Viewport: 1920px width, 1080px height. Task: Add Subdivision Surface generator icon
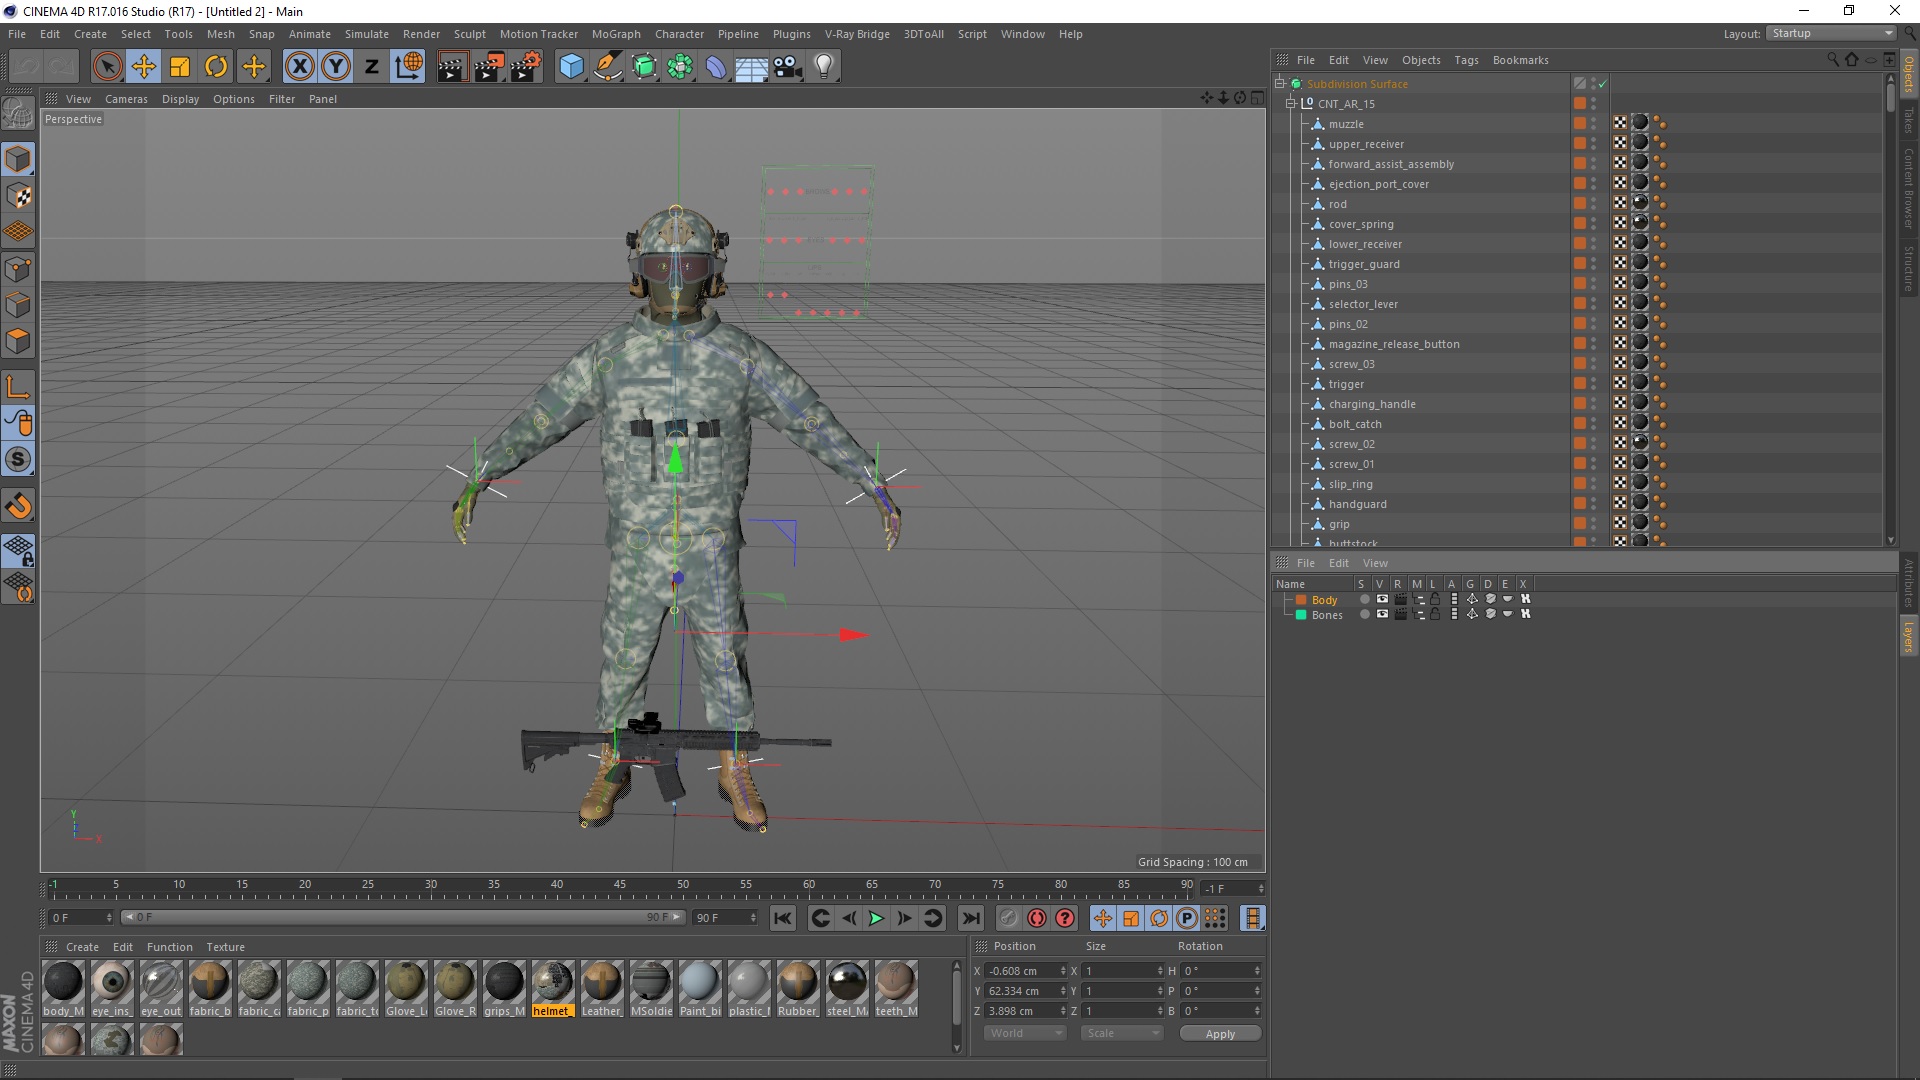coord(645,67)
